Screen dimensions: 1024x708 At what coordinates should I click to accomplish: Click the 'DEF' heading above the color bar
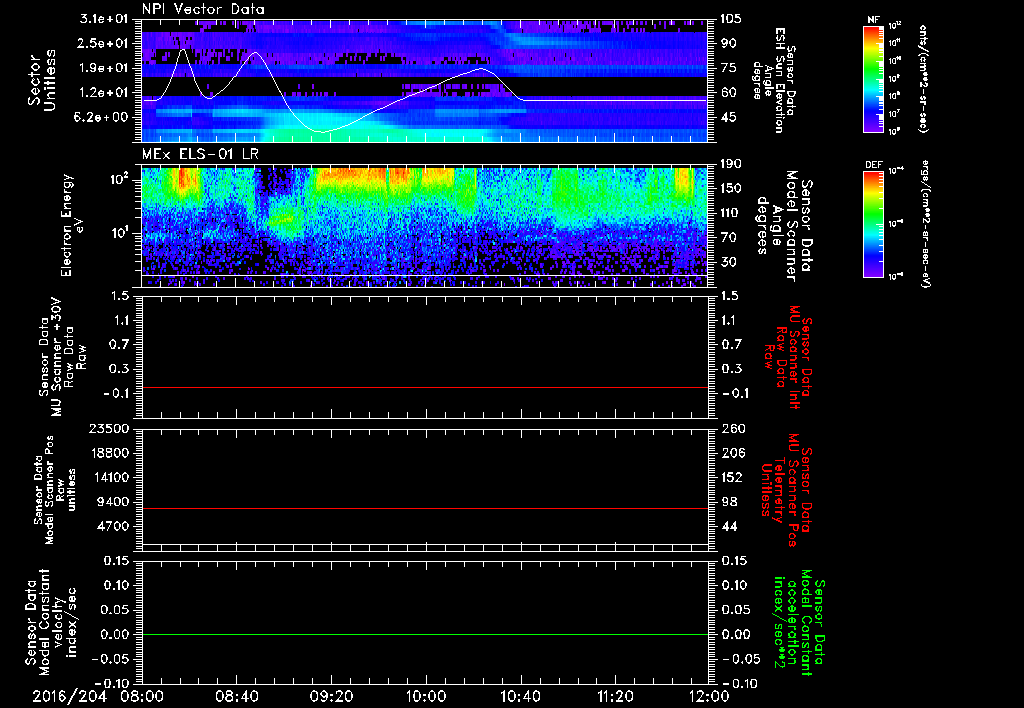pyautogui.click(x=873, y=165)
